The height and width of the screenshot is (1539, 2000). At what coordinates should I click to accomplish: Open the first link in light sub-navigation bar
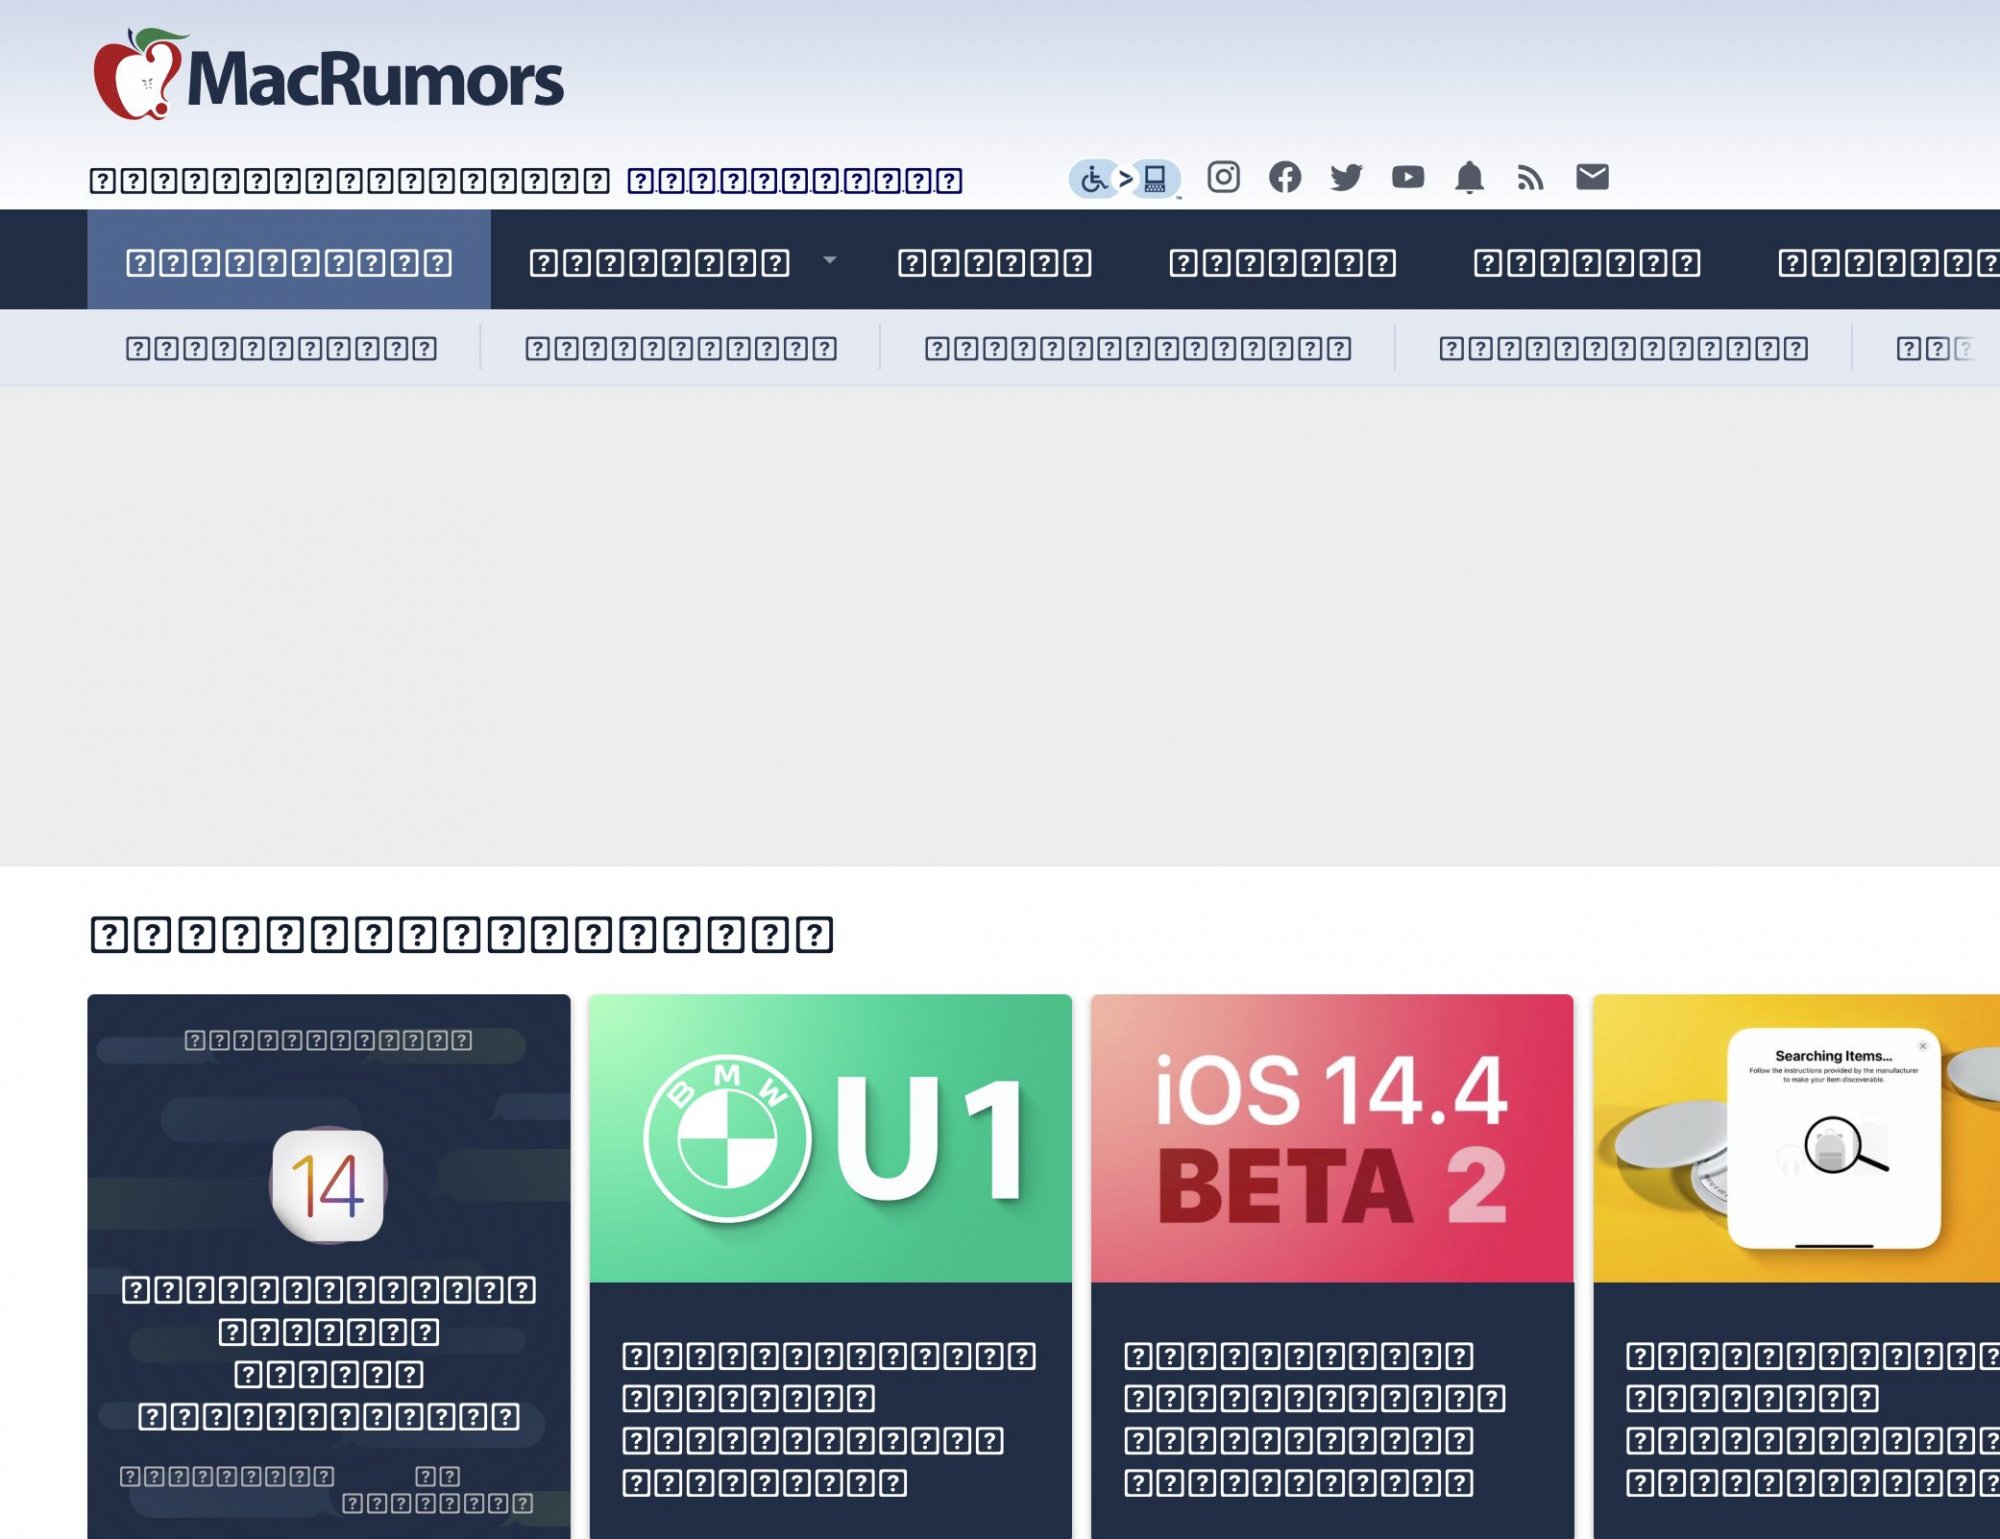point(281,348)
